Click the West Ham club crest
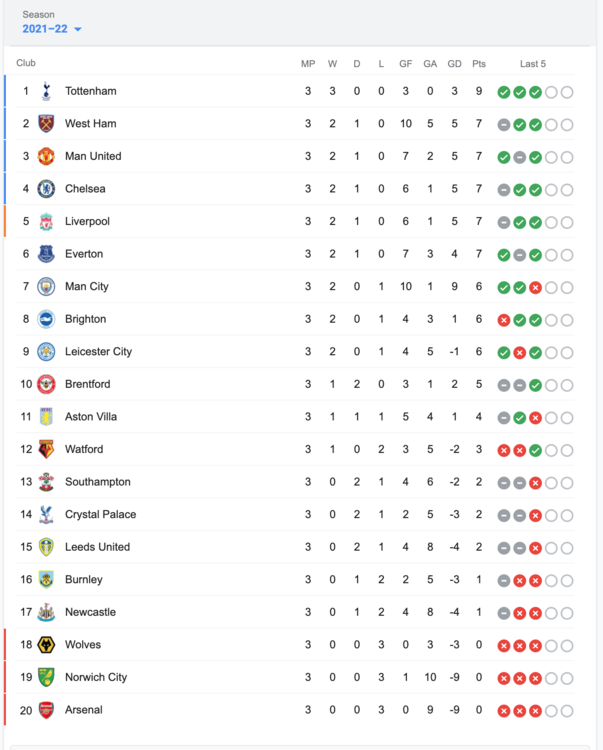 (x=46, y=124)
